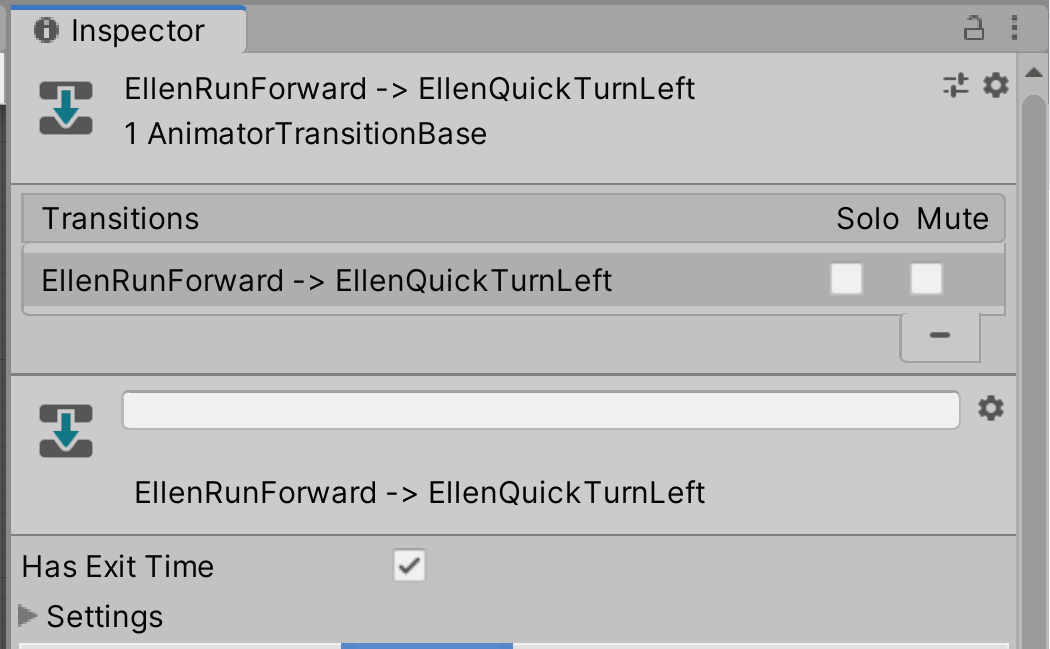Enable Mute for the EllenRunForward transition

[926, 280]
